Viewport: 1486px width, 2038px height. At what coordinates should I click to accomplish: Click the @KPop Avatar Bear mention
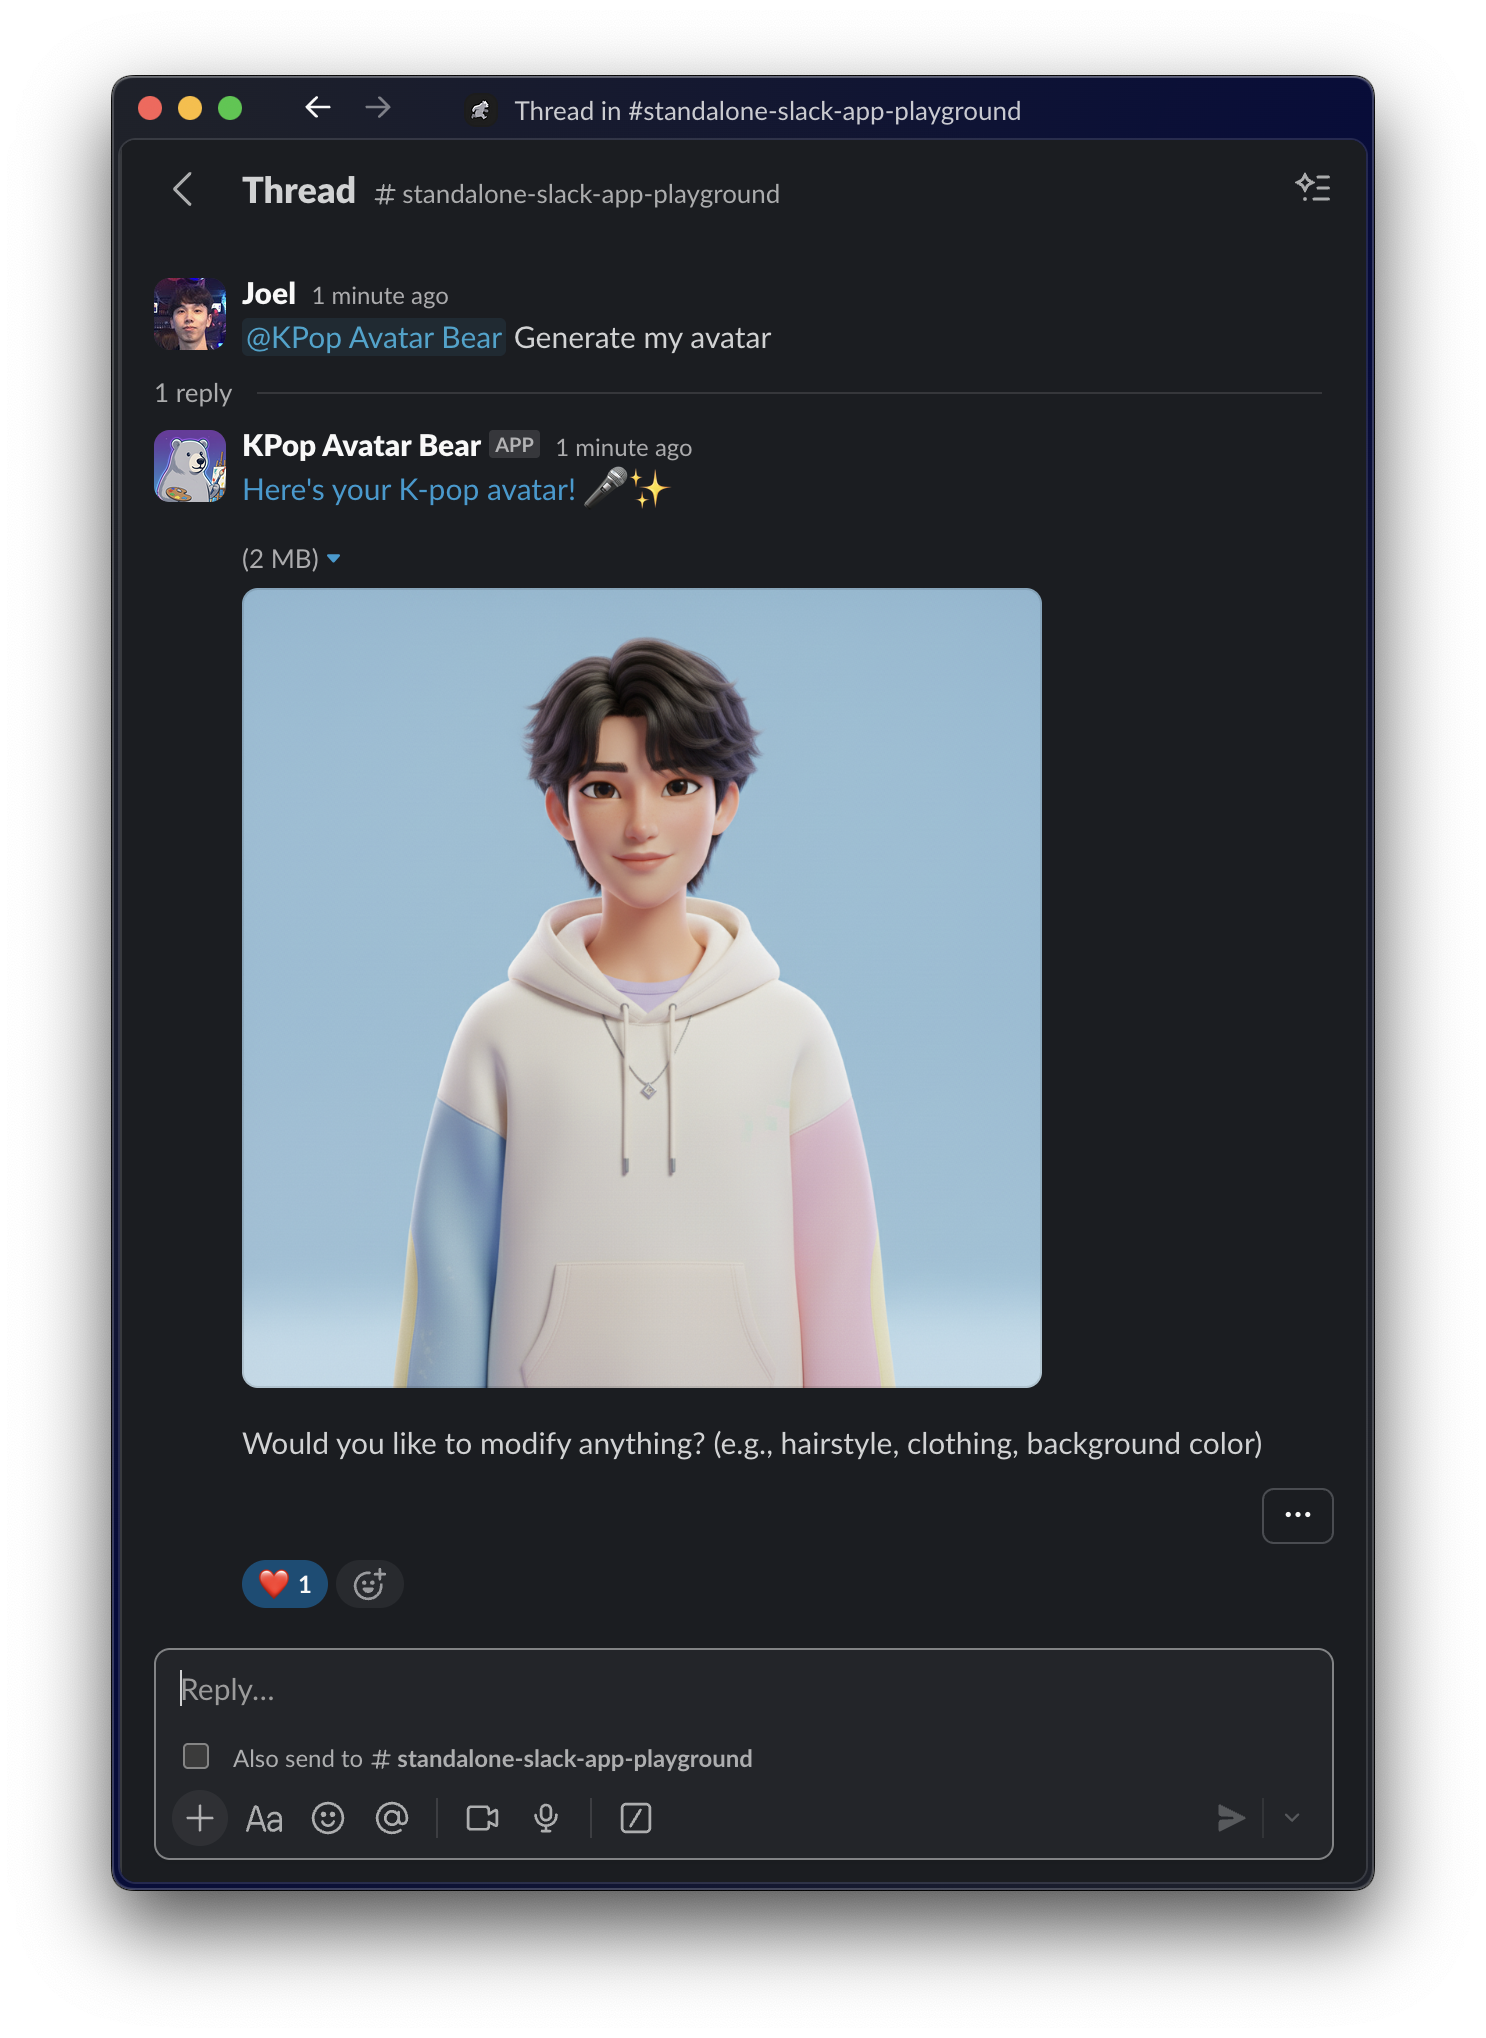click(374, 338)
